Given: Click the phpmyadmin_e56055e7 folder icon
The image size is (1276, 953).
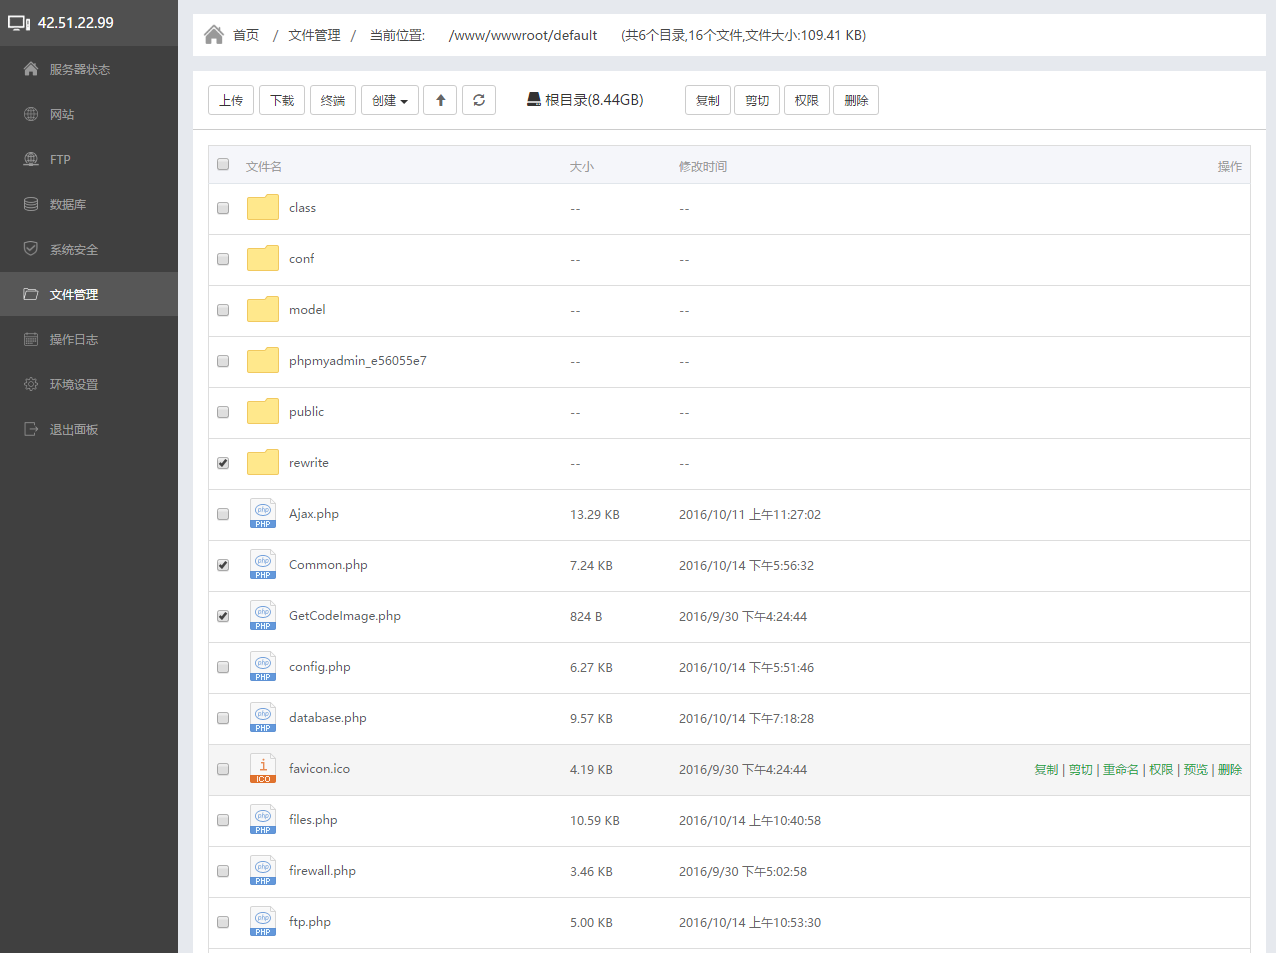Looking at the screenshot, I should tap(263, 360).
